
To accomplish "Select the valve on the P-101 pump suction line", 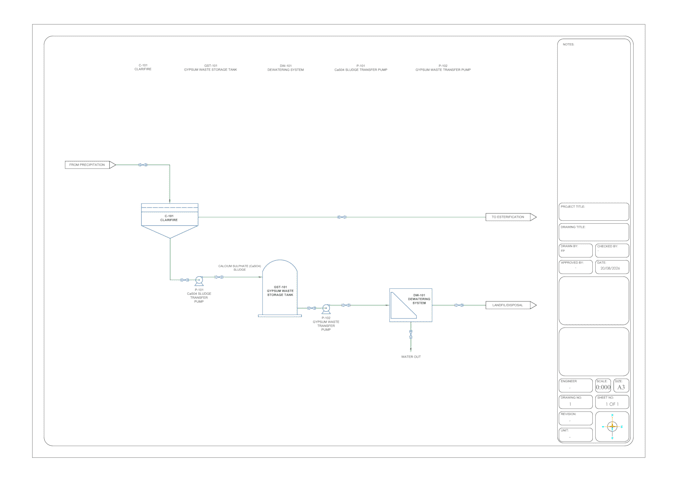I will 185,280.
